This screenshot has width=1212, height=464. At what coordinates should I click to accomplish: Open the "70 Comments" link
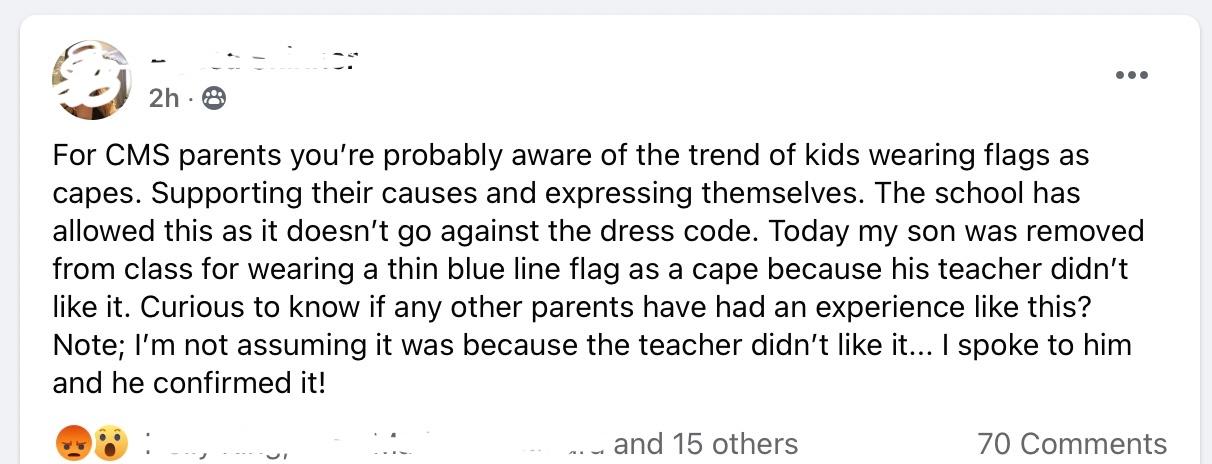point(1072,443)
